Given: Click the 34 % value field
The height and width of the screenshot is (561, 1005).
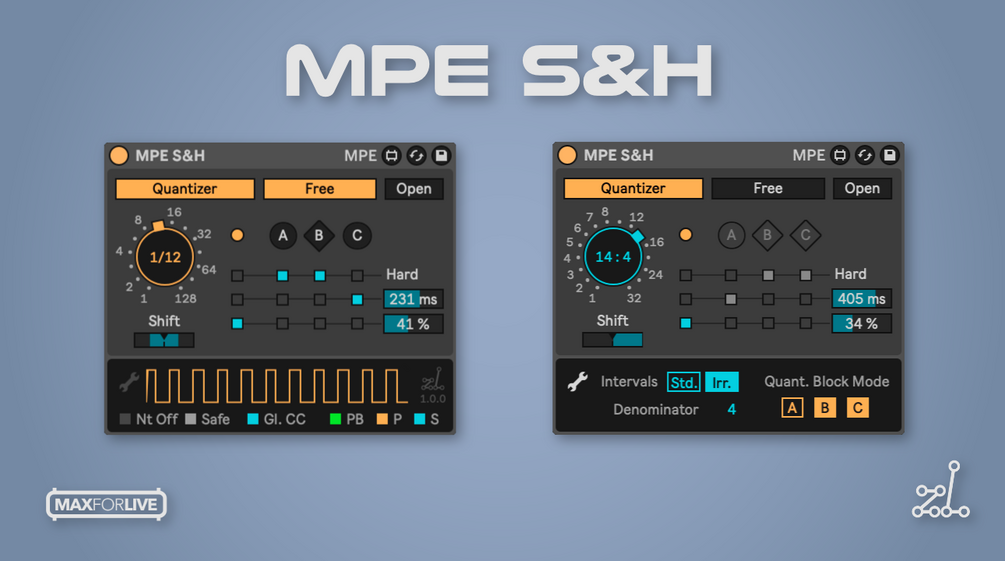Looking at the screenshot, I should coord(861,324).
